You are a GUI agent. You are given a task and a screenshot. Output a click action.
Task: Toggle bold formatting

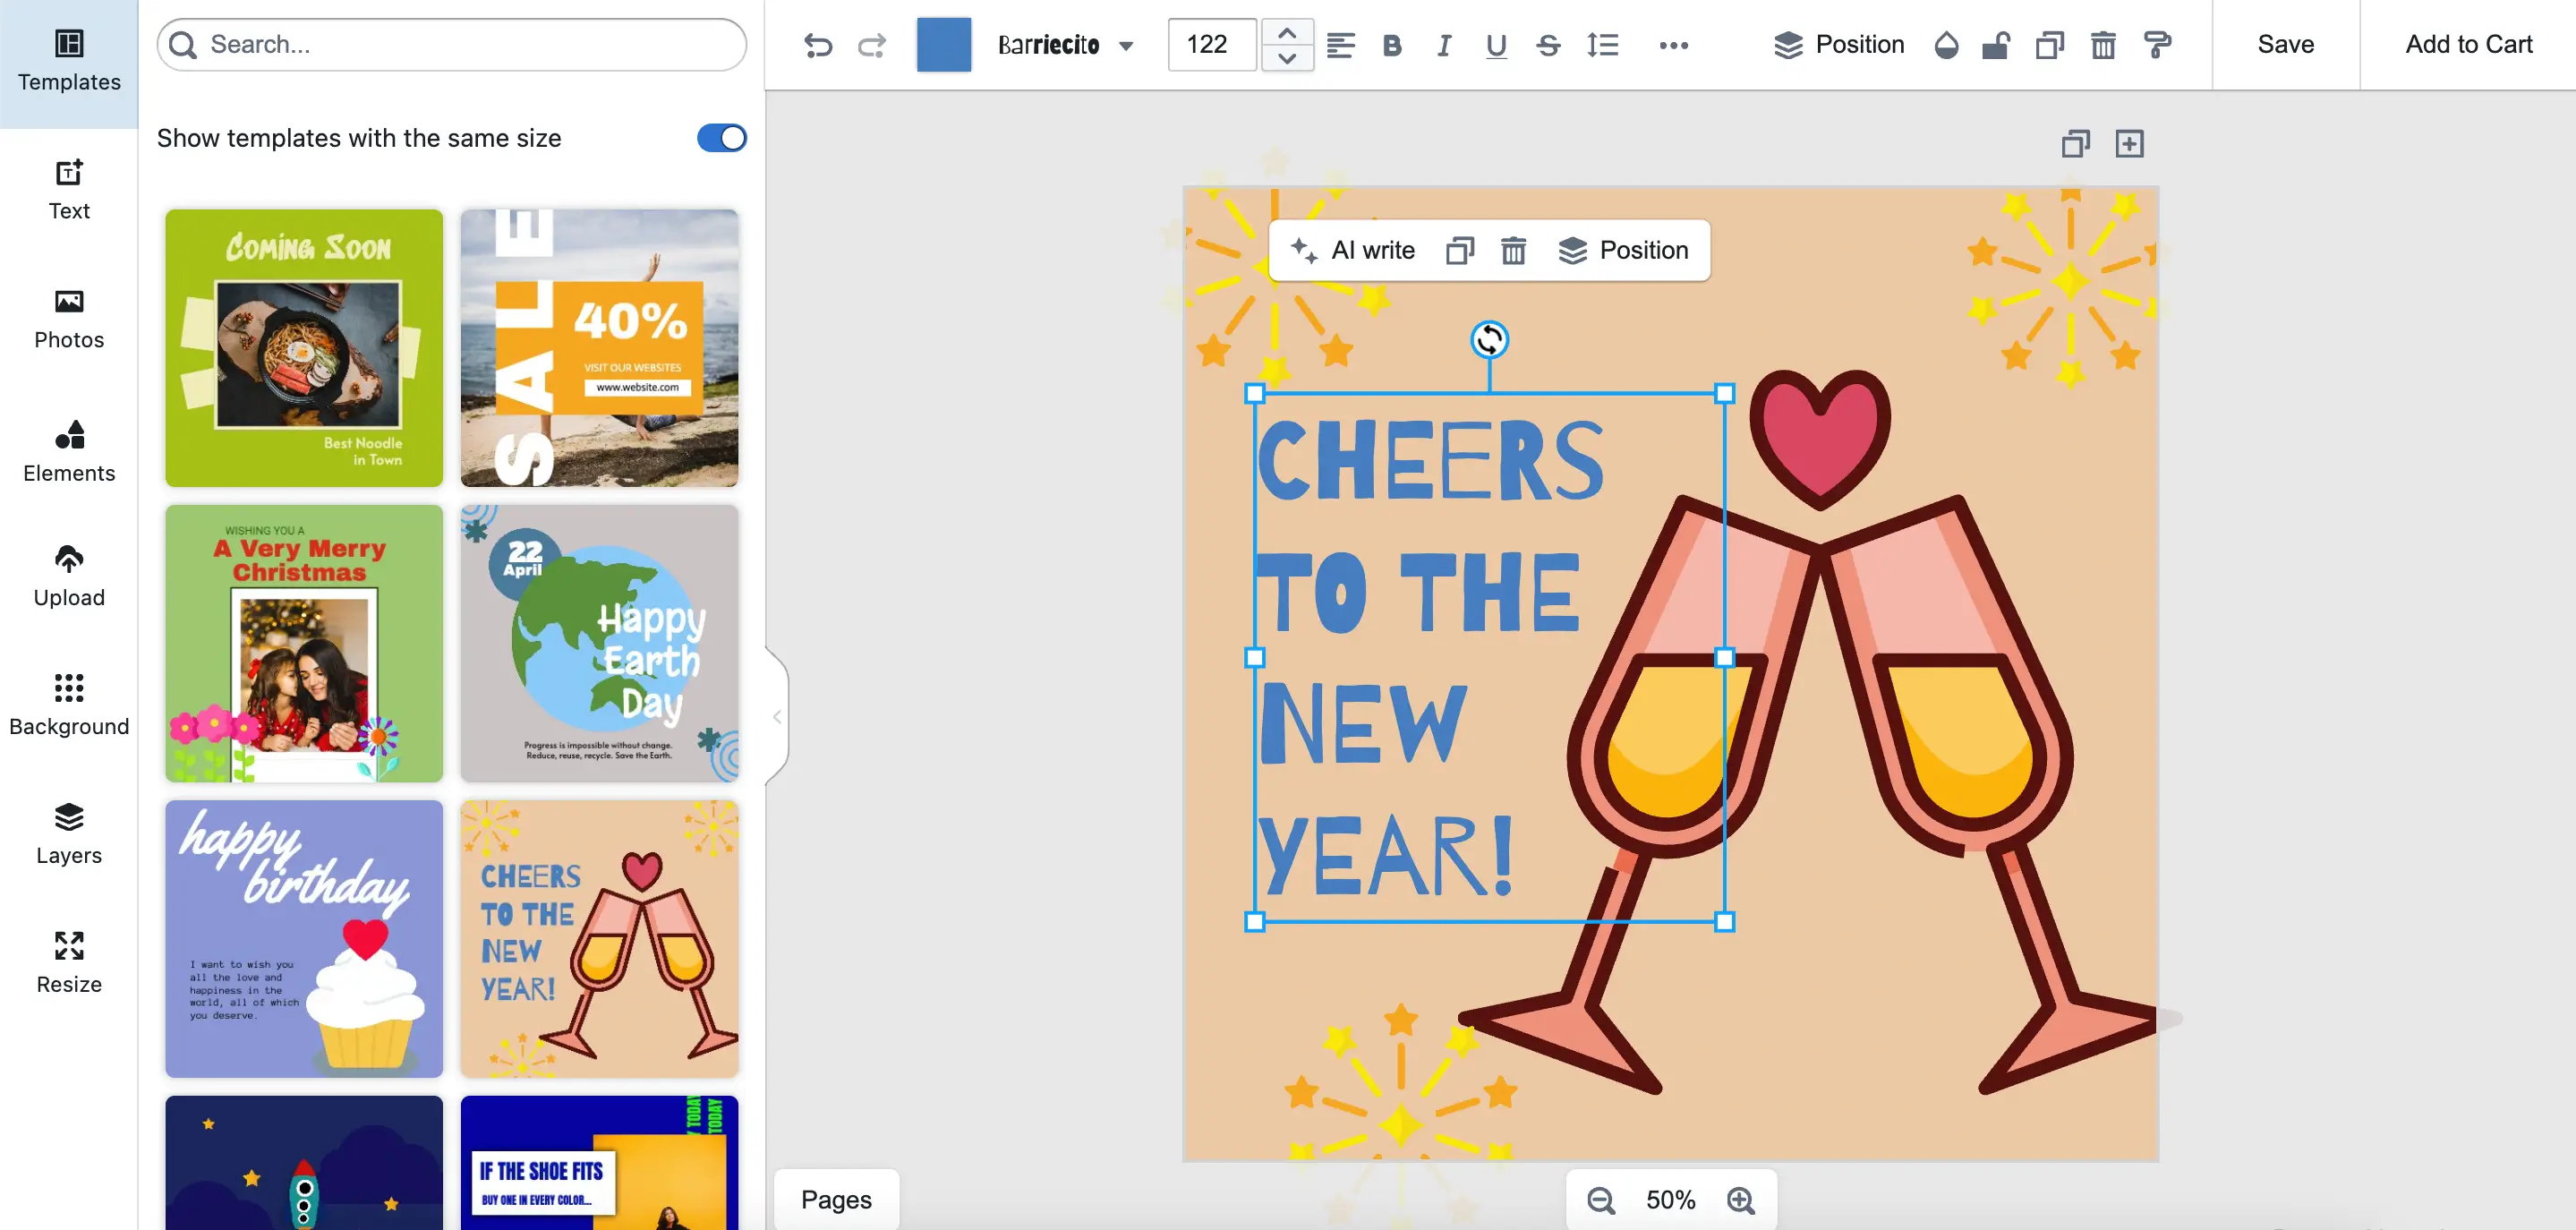[1391, 45]
